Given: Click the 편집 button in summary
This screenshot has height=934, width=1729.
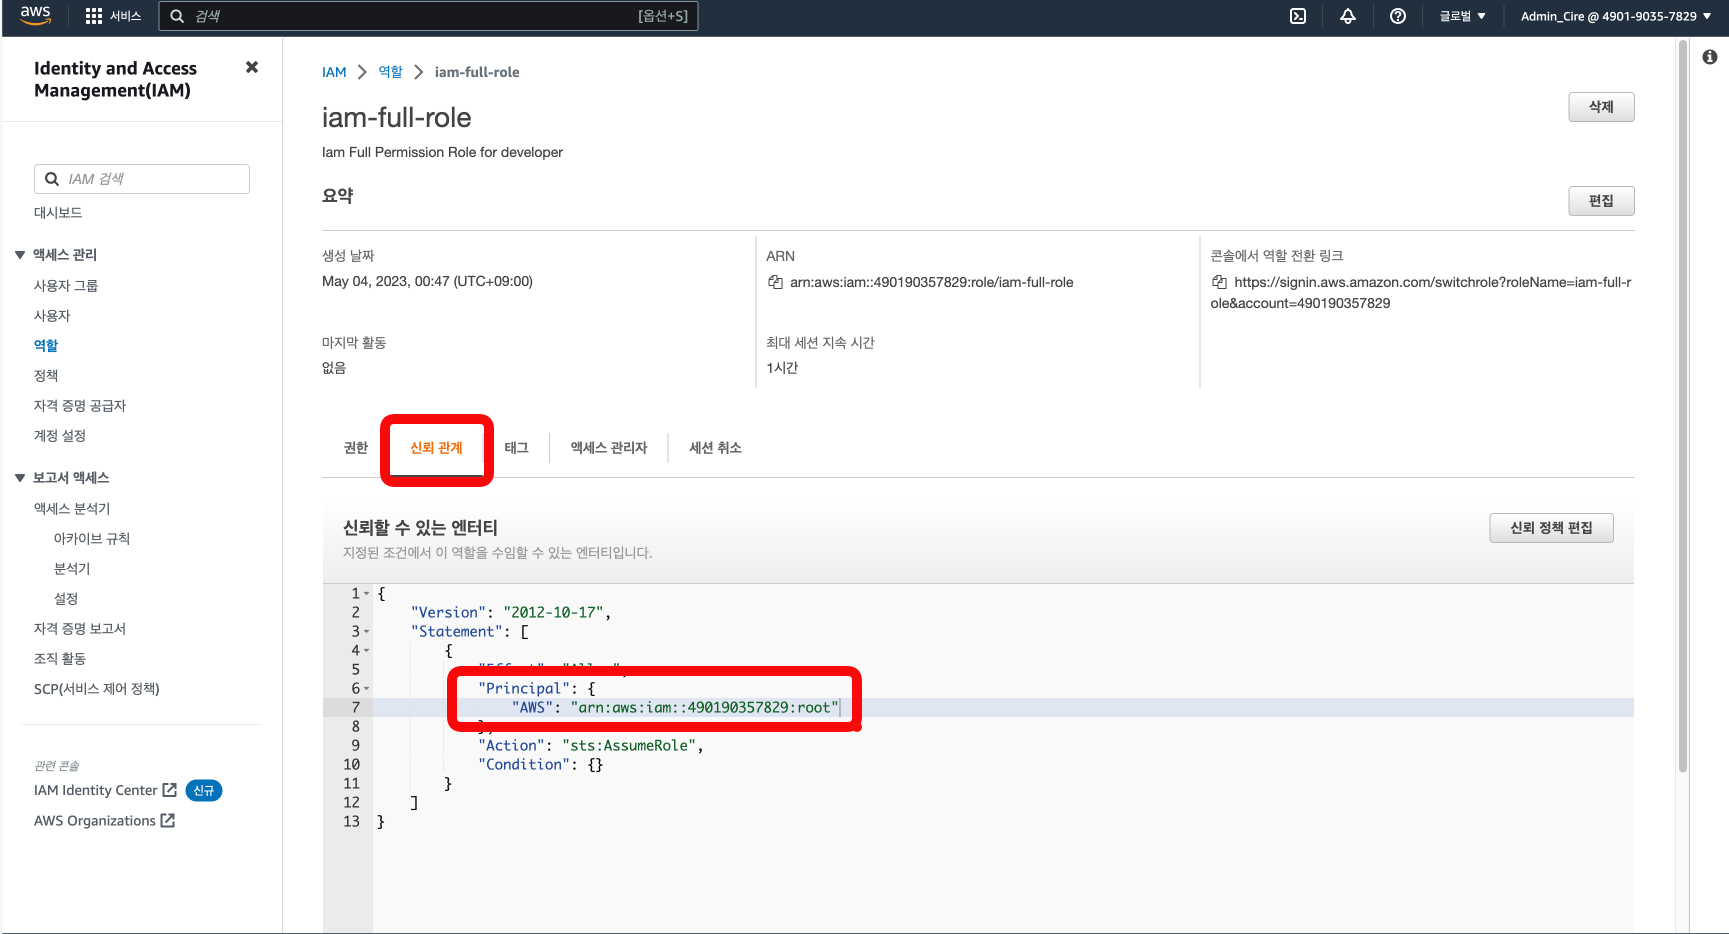Looking at the screenshot, I should [1601, 201].
